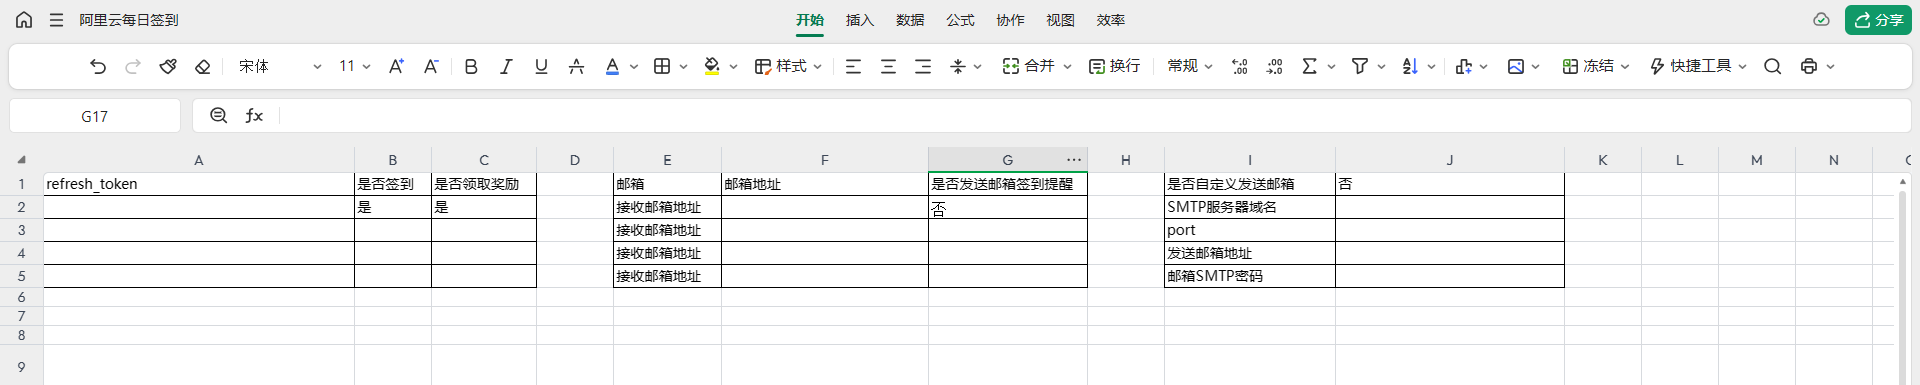Viewport: 1920px width, 385px height.
Task: Apply the filter funnel icon
Action: click(x=1359, y=66)
